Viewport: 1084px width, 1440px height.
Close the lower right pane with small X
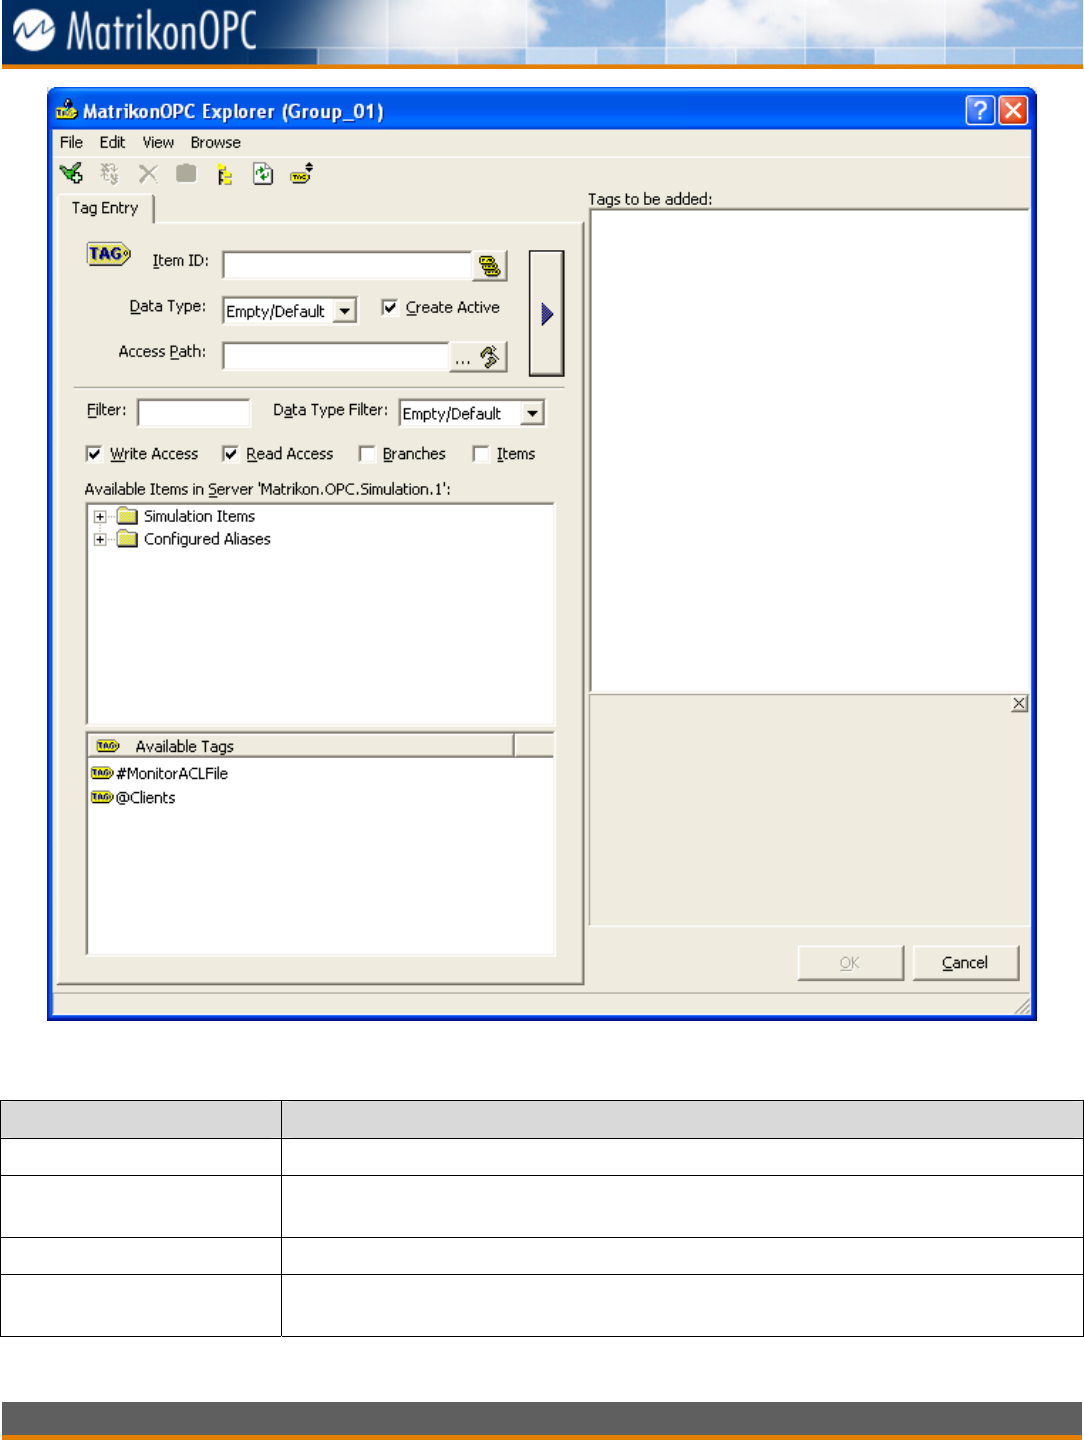pos(1019,704)
